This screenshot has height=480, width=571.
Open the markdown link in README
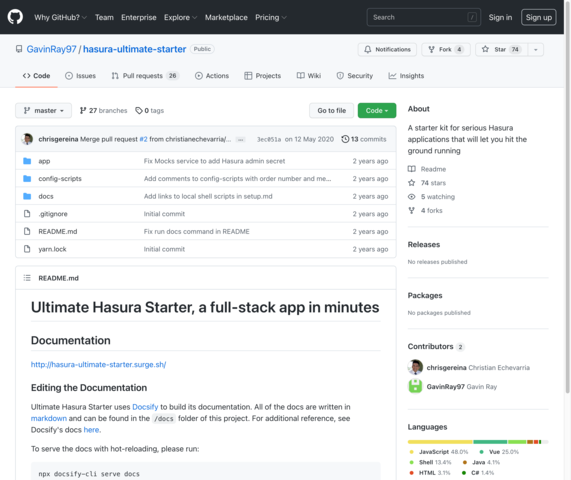click(x=49, y=418)
